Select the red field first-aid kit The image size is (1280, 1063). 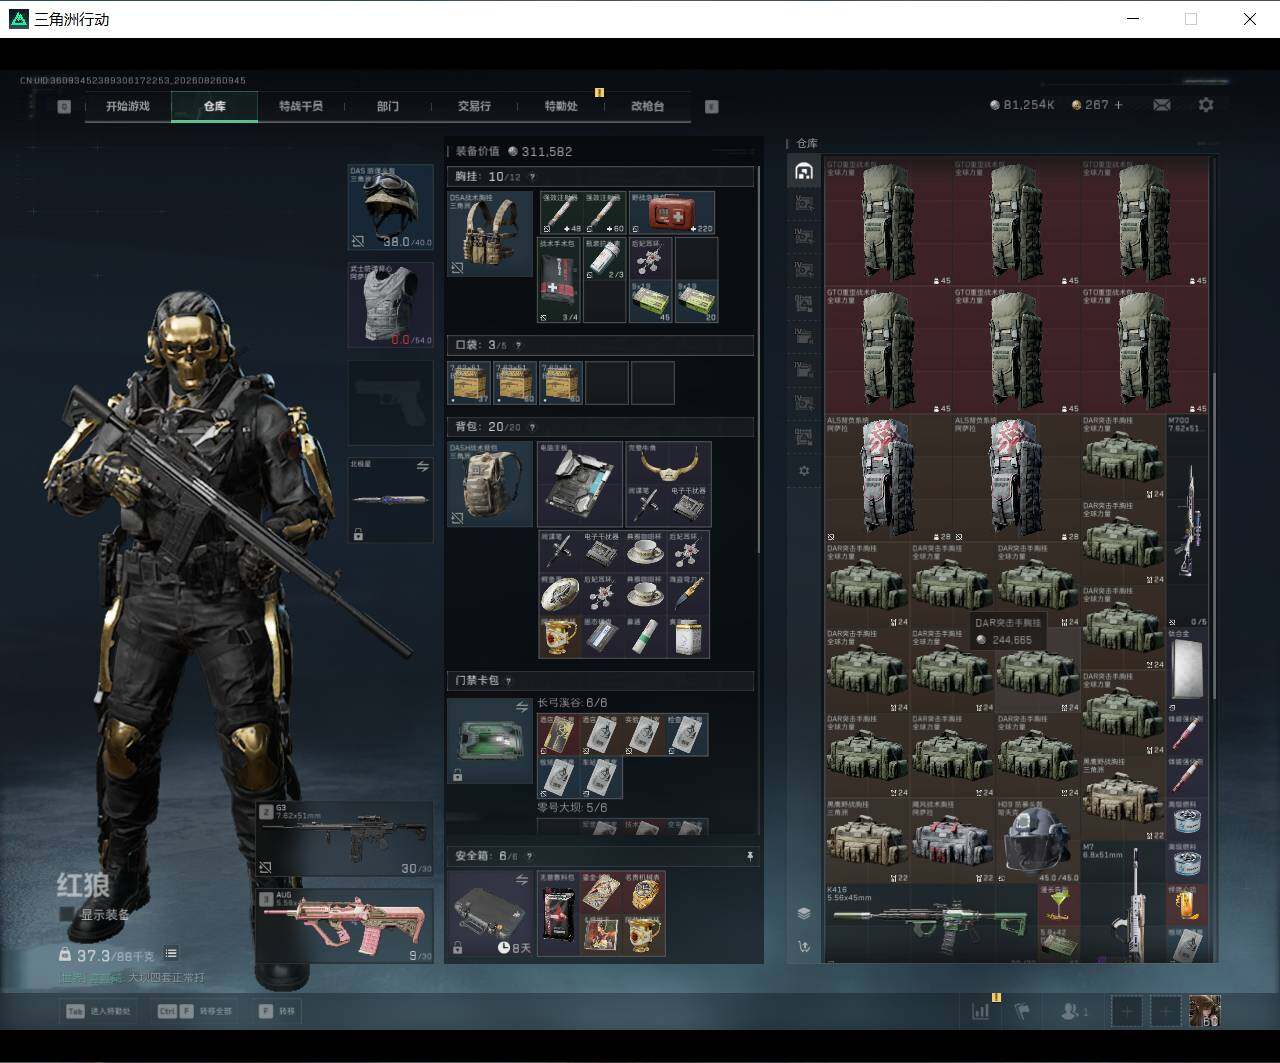(x=671, y=213)
